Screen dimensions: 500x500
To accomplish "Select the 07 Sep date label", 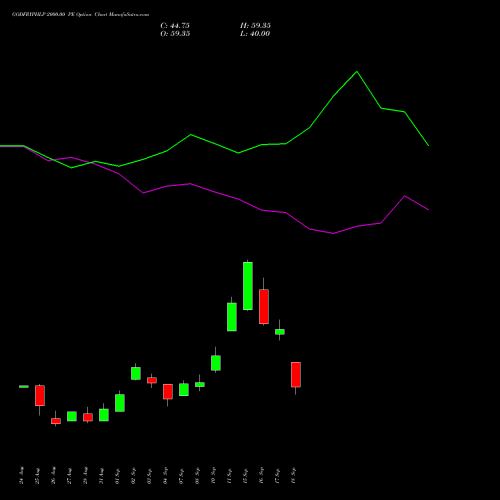I will pyautogui.click(x=182, y=476).
